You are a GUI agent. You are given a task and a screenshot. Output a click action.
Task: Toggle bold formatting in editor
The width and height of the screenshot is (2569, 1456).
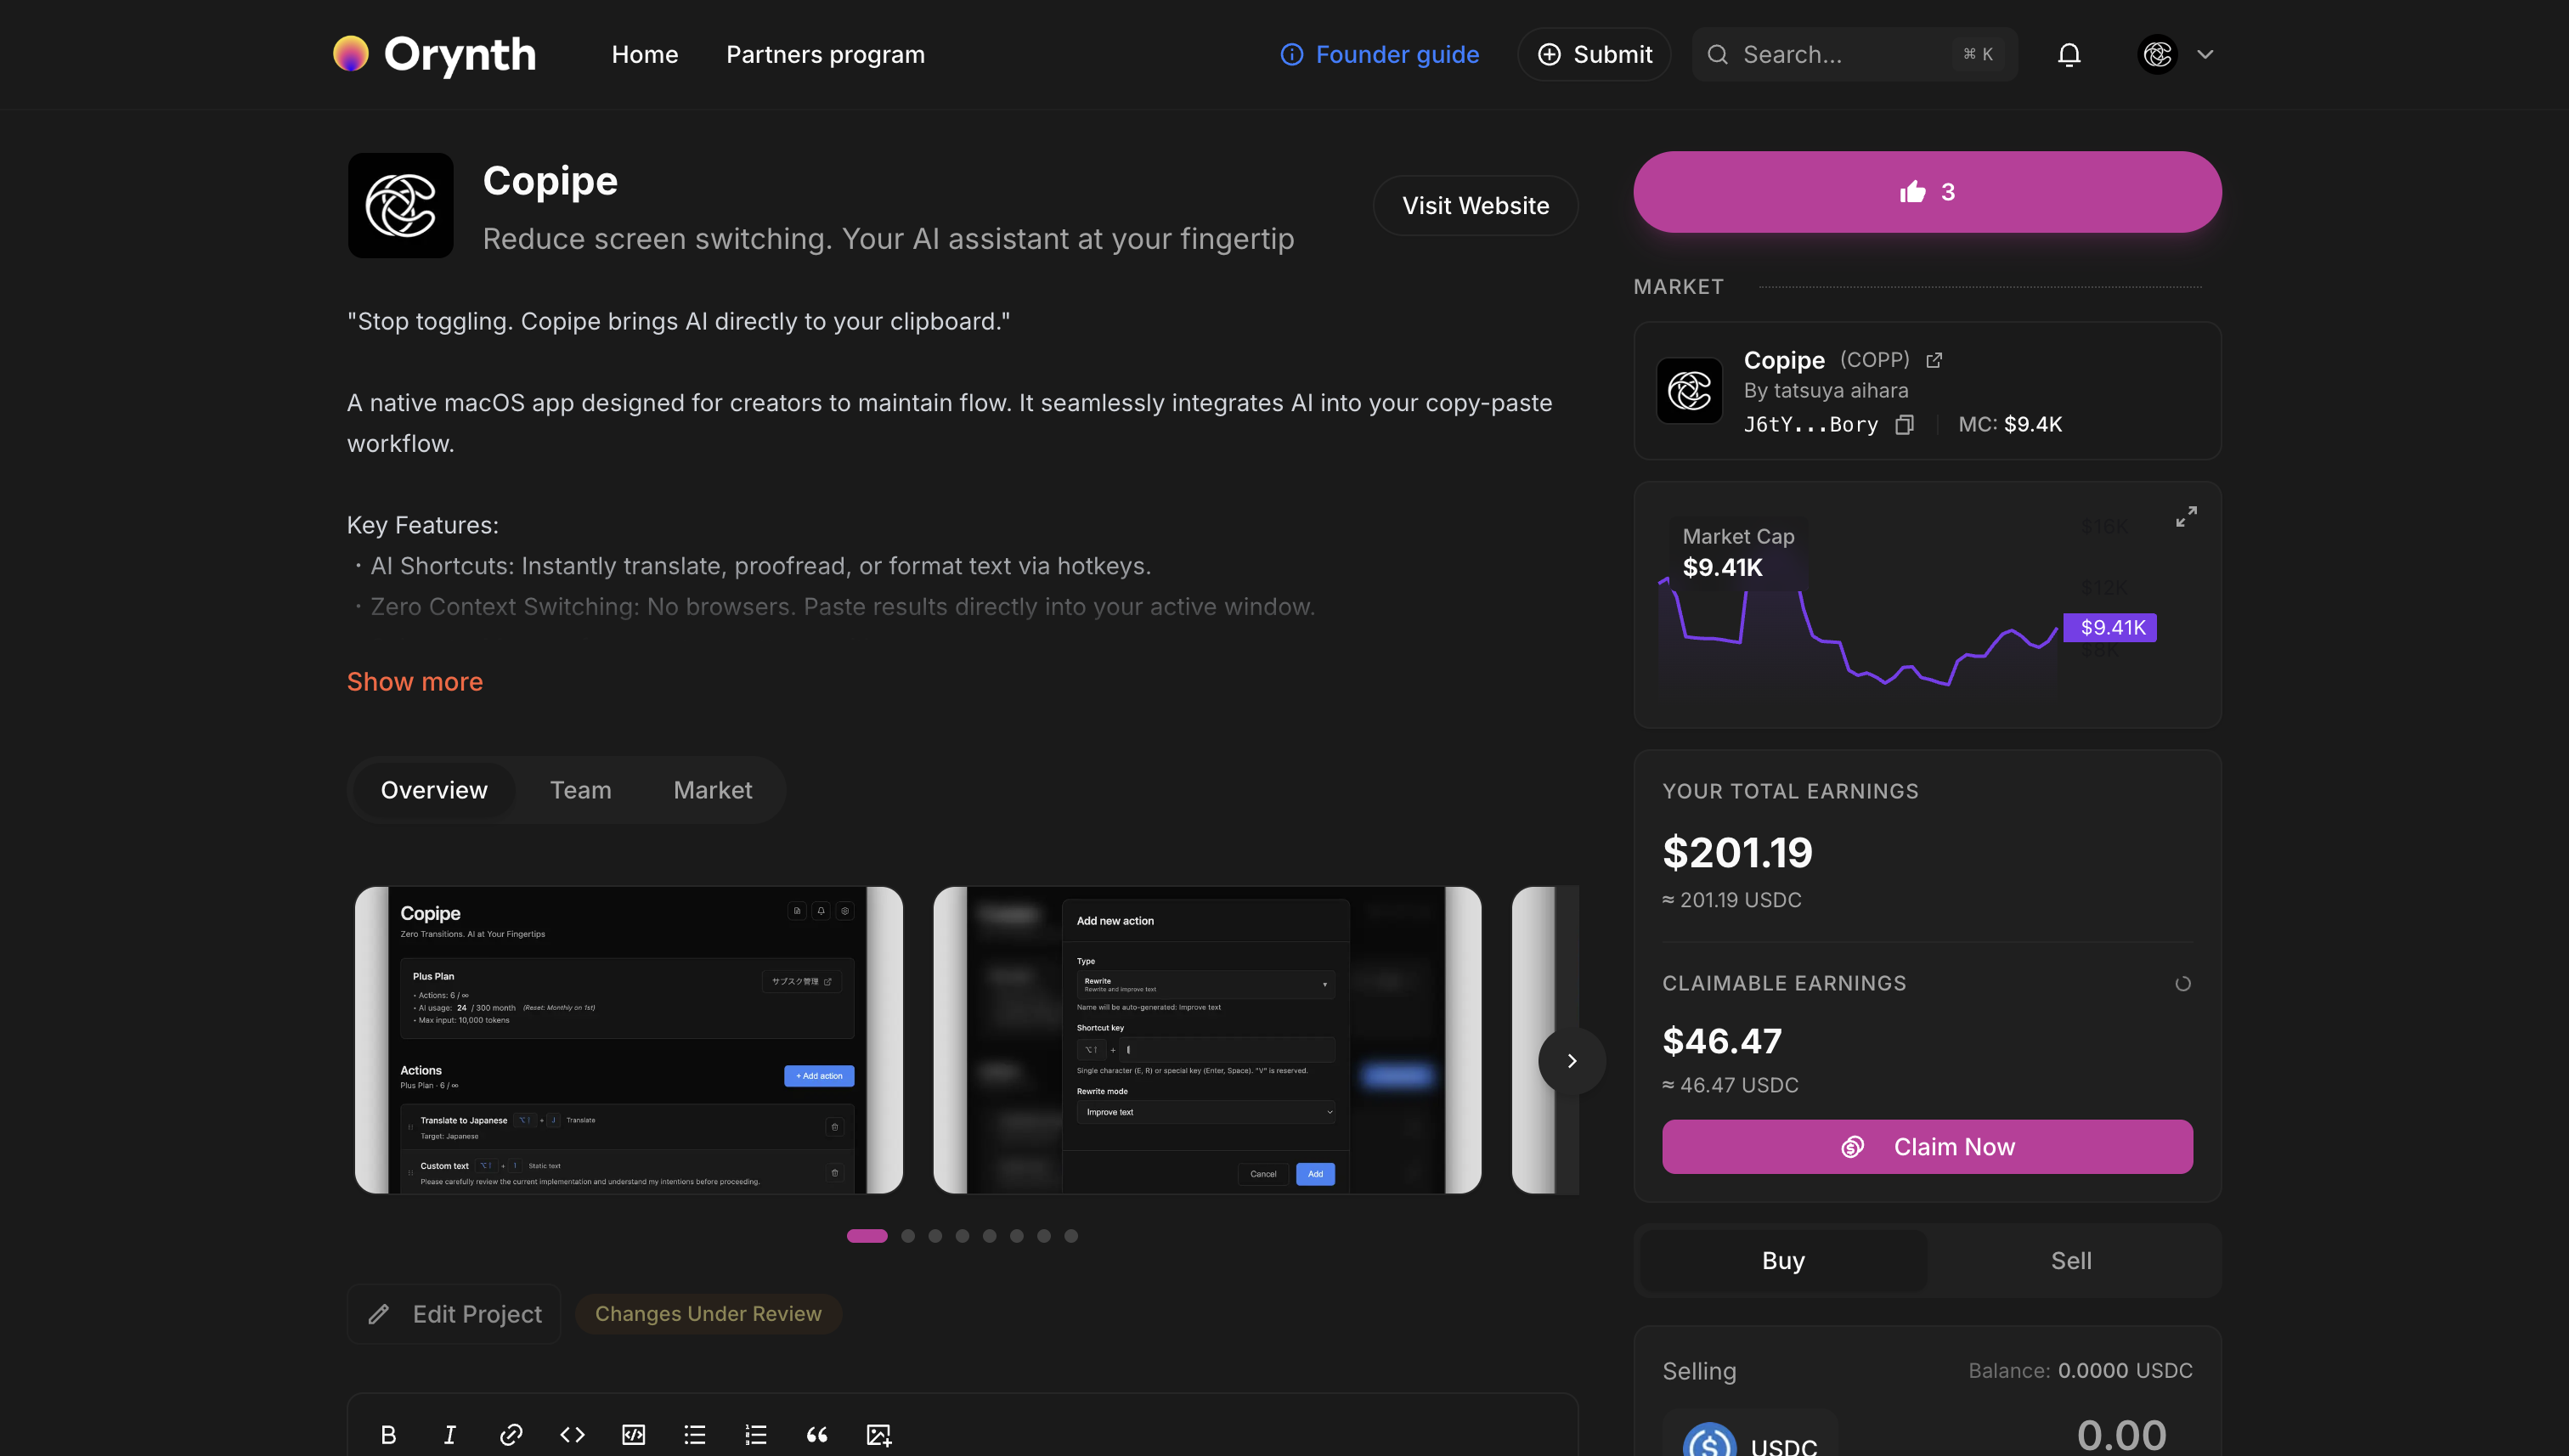(389, 1435)
